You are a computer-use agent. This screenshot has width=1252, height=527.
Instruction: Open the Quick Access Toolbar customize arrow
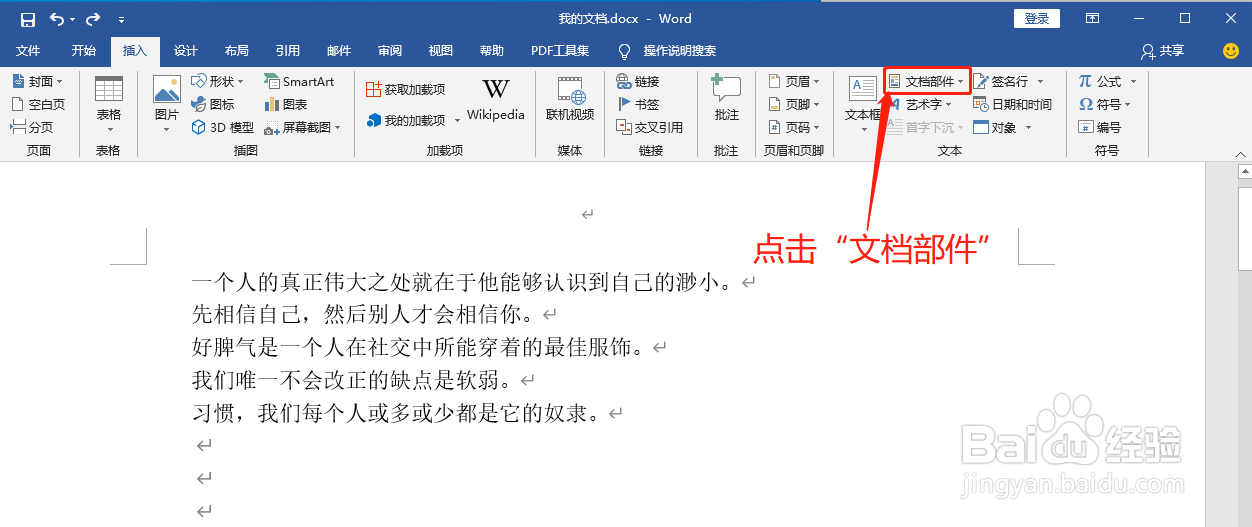tap(121, 20)
